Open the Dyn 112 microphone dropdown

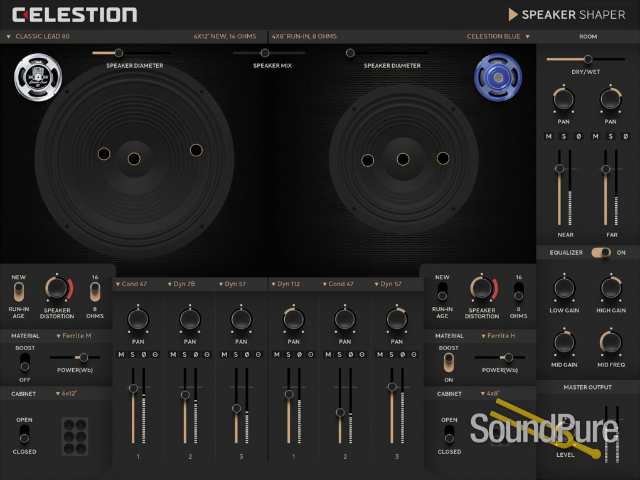pyautogui.click(x=288, y=284)
